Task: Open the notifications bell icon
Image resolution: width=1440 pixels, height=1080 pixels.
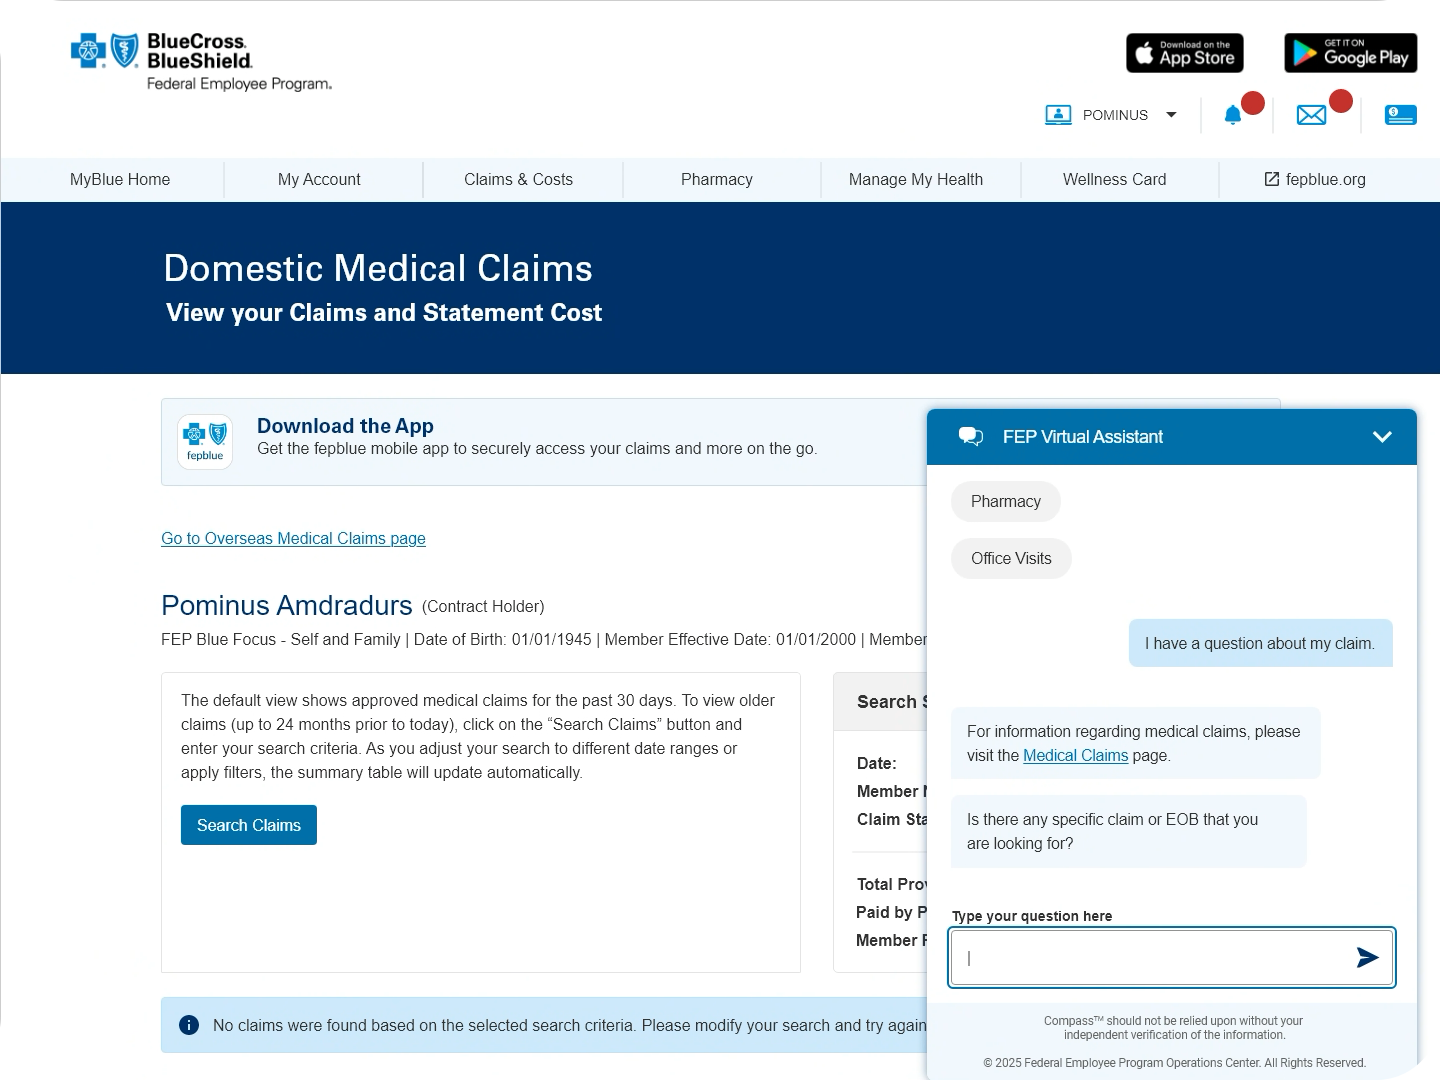Action: pos(1233,115)
